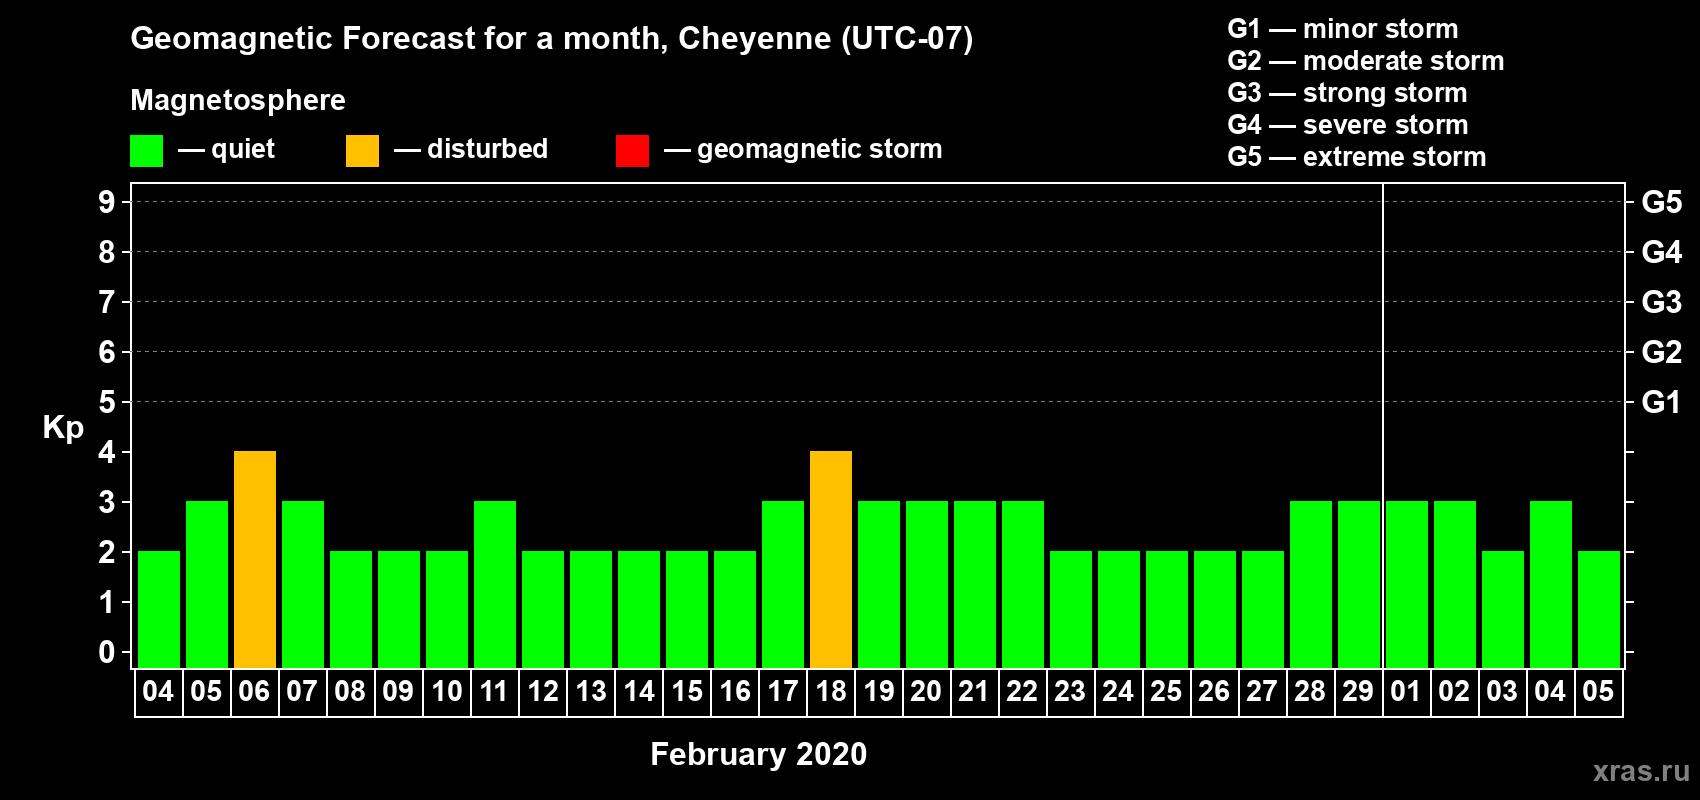The height and width of the screenshot is (800, 1700).
Task: Click the y-axis value 5
Action: (x=107, y=402)
